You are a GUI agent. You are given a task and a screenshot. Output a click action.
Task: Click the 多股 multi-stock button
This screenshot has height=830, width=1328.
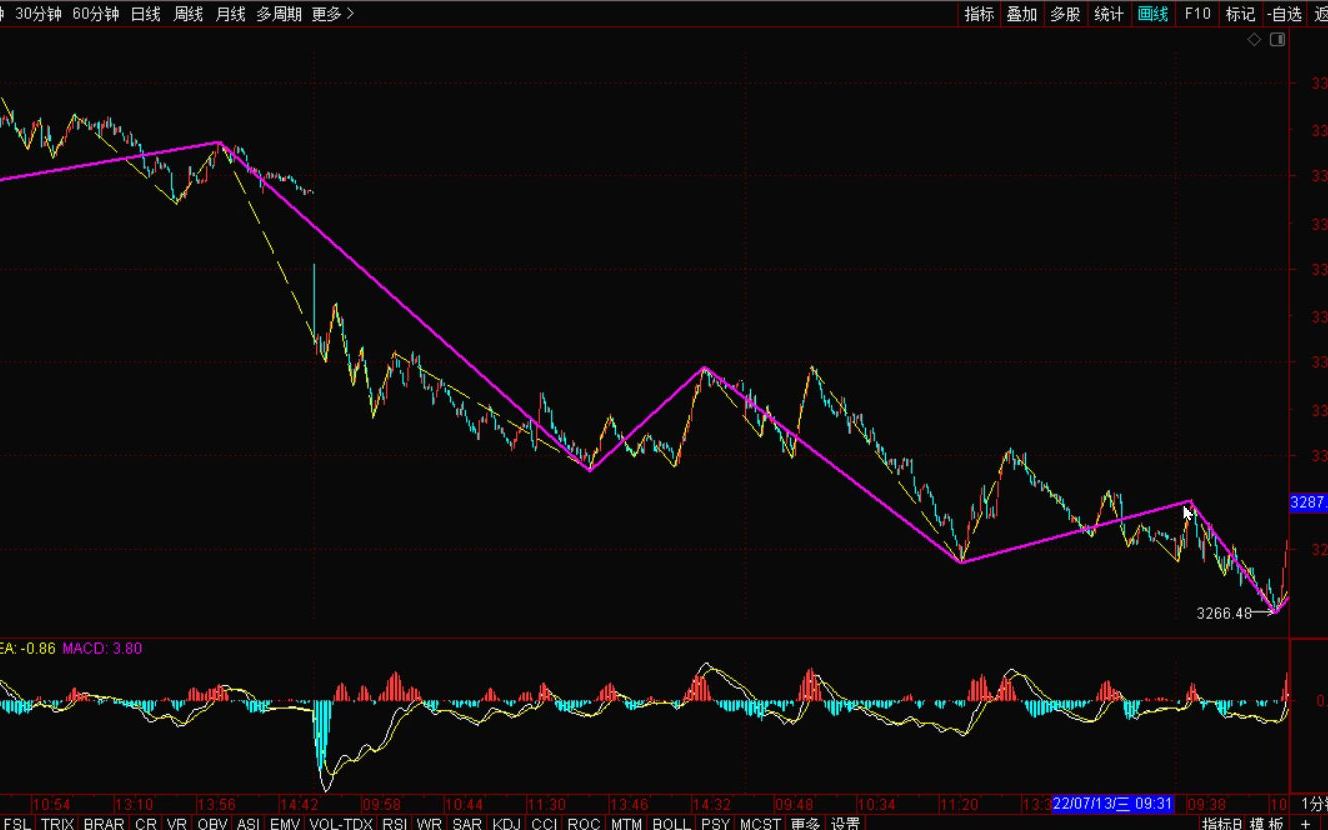point(1065,14)
